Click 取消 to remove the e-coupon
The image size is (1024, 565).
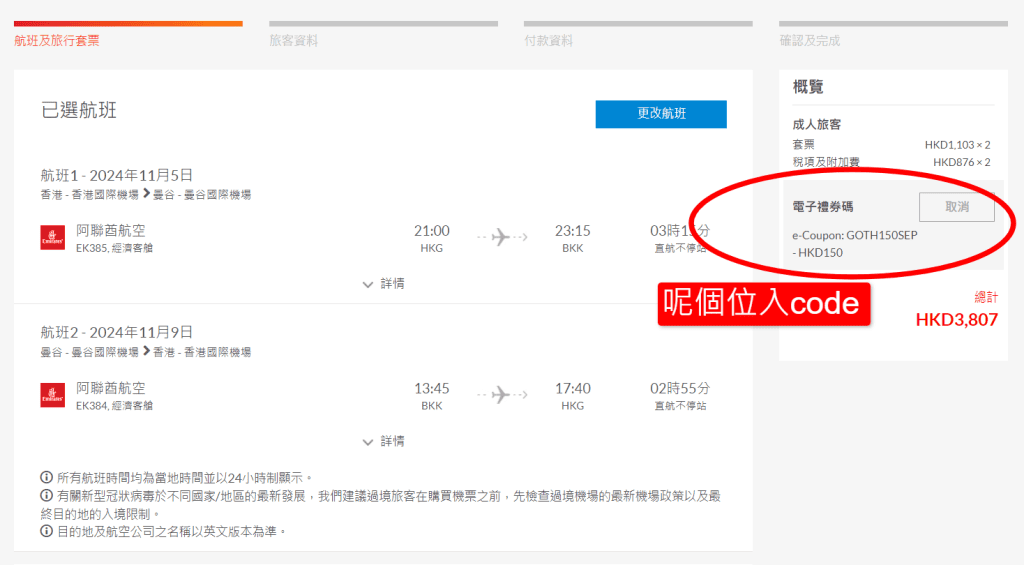click(x=957, y=207)
